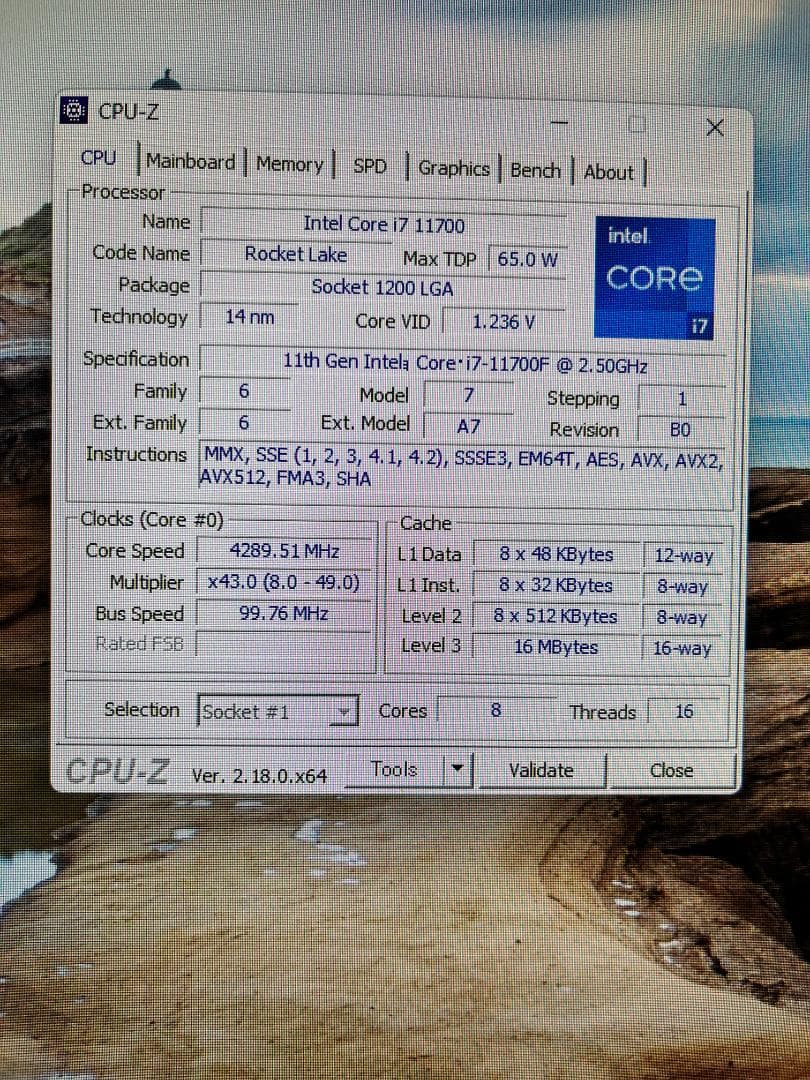Close the CPU-Z window with X
This screenshot has width=810, height=1080.
pyautogui.click(x=715, y=127)
